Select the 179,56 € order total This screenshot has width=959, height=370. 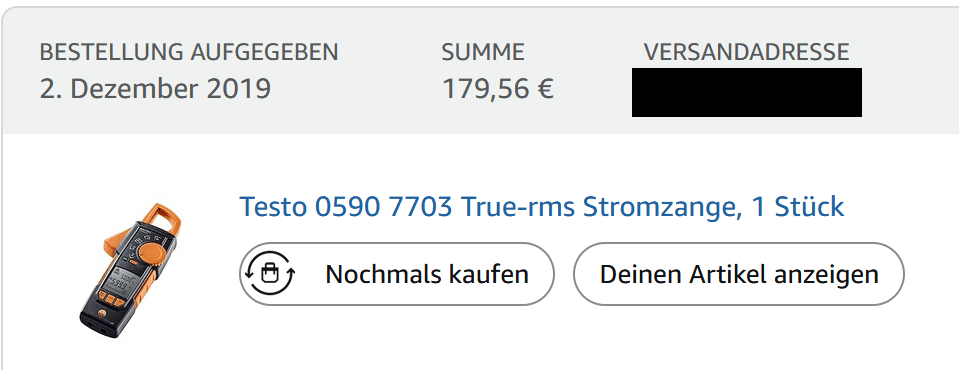497,89
